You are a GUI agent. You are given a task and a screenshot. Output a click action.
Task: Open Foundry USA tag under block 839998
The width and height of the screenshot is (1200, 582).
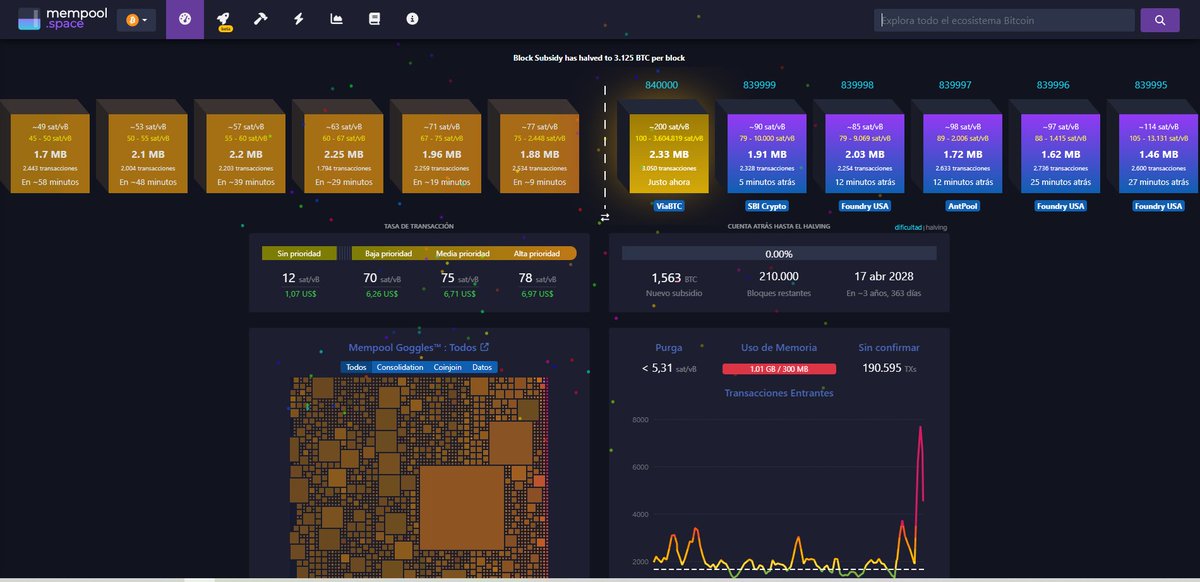[865, 206]
